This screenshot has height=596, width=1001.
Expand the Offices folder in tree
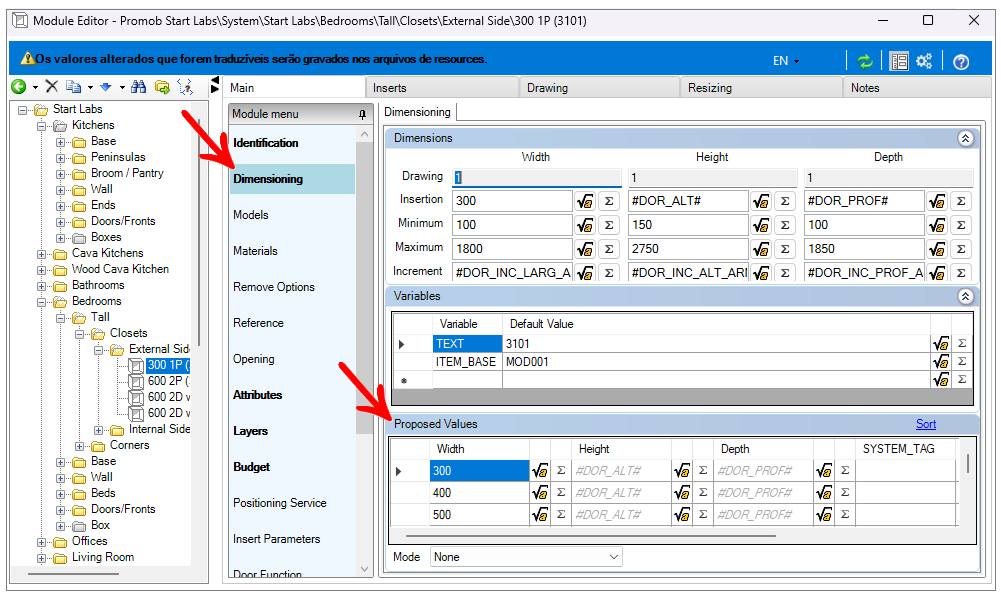(42, 541)
